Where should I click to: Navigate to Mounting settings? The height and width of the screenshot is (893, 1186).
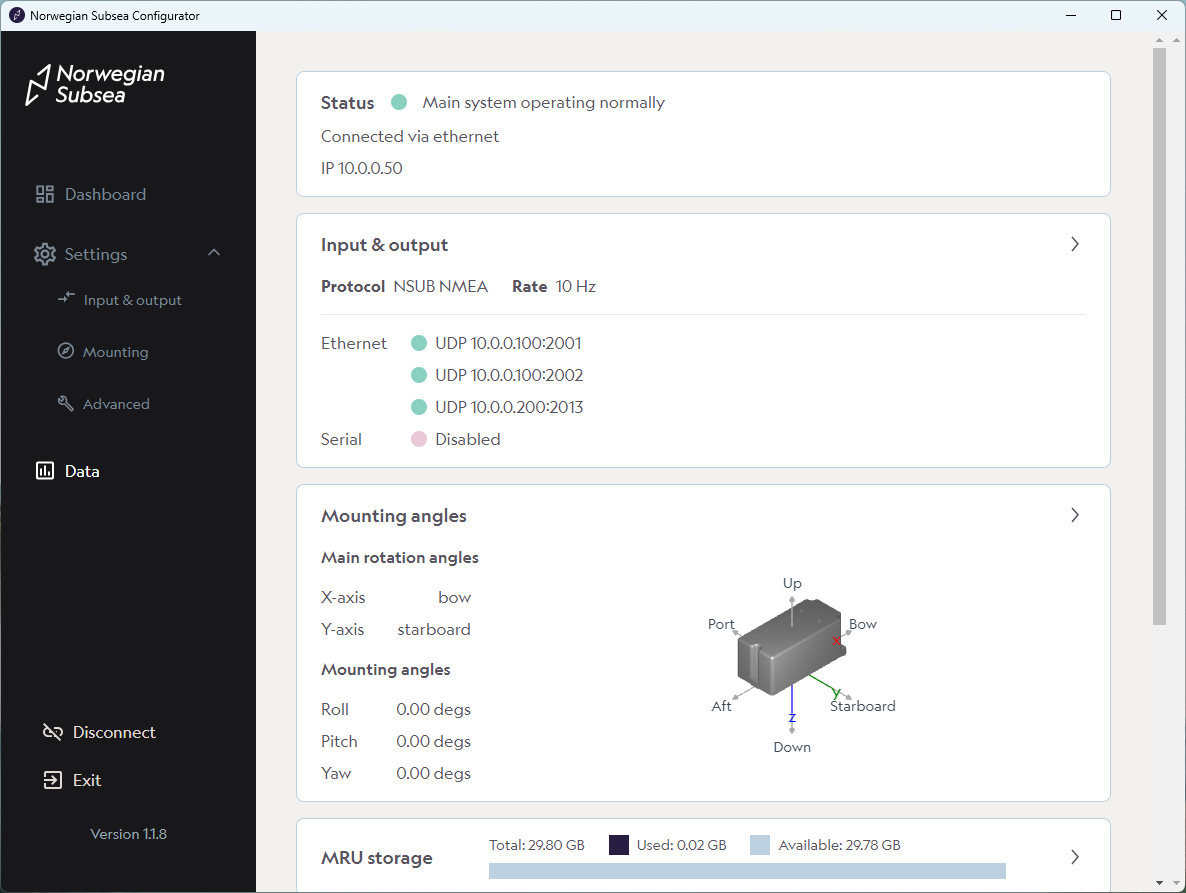[x=115, y=352]
